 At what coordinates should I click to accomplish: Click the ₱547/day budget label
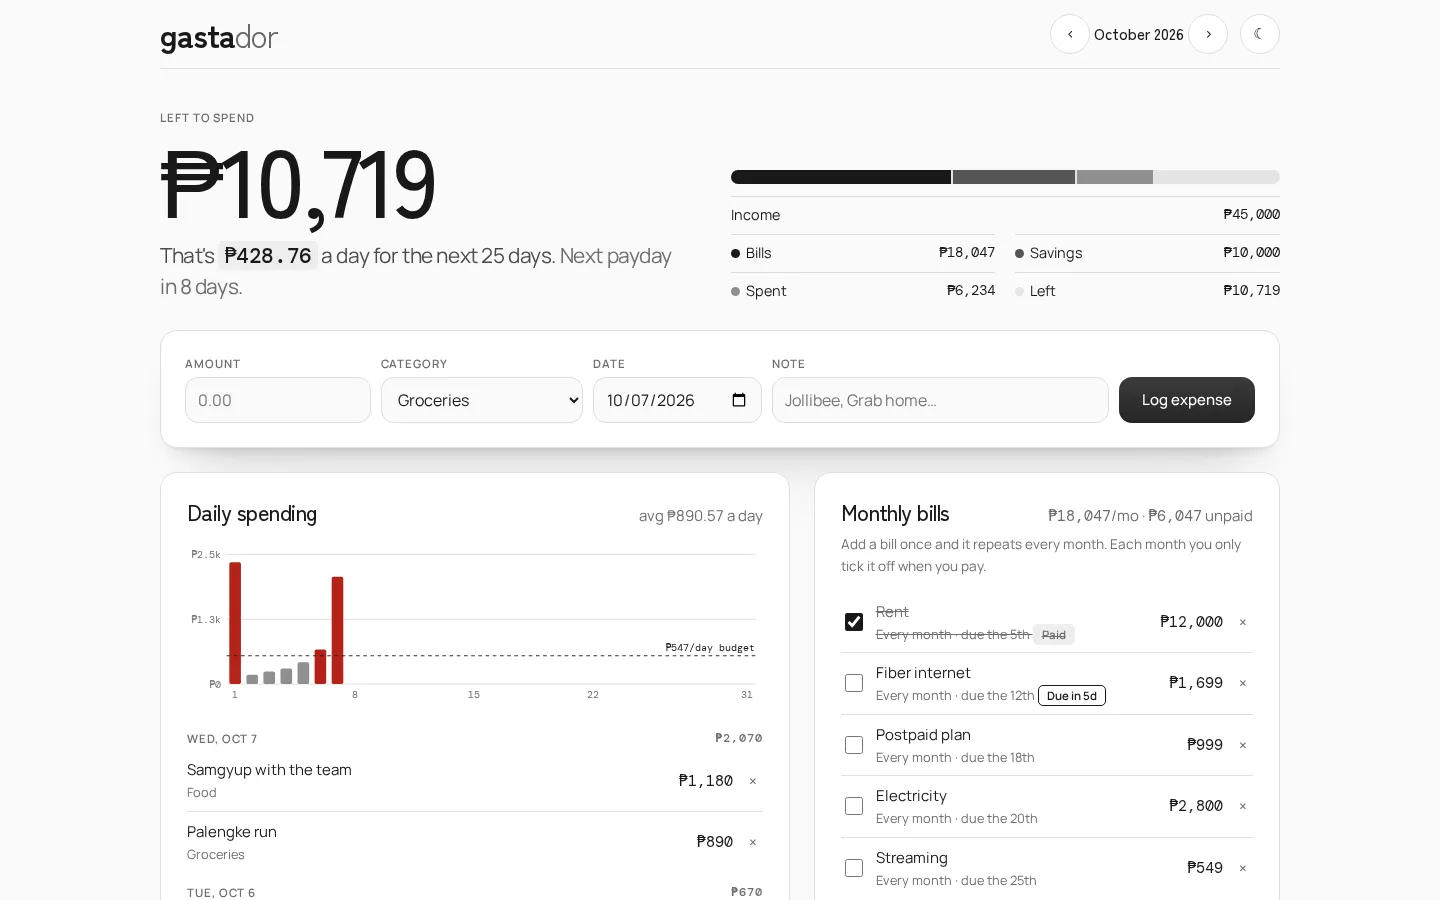tap(710, 648)
